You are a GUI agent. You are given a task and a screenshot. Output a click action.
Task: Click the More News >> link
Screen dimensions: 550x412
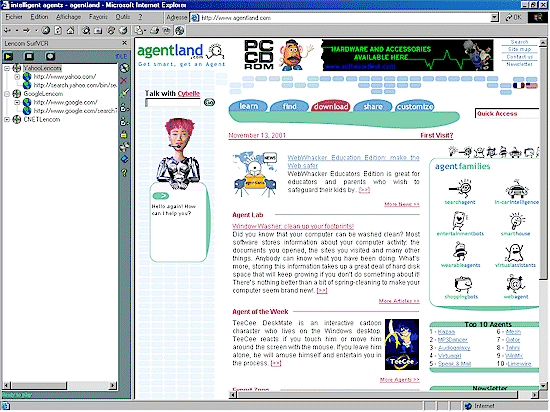click(402, 204)
